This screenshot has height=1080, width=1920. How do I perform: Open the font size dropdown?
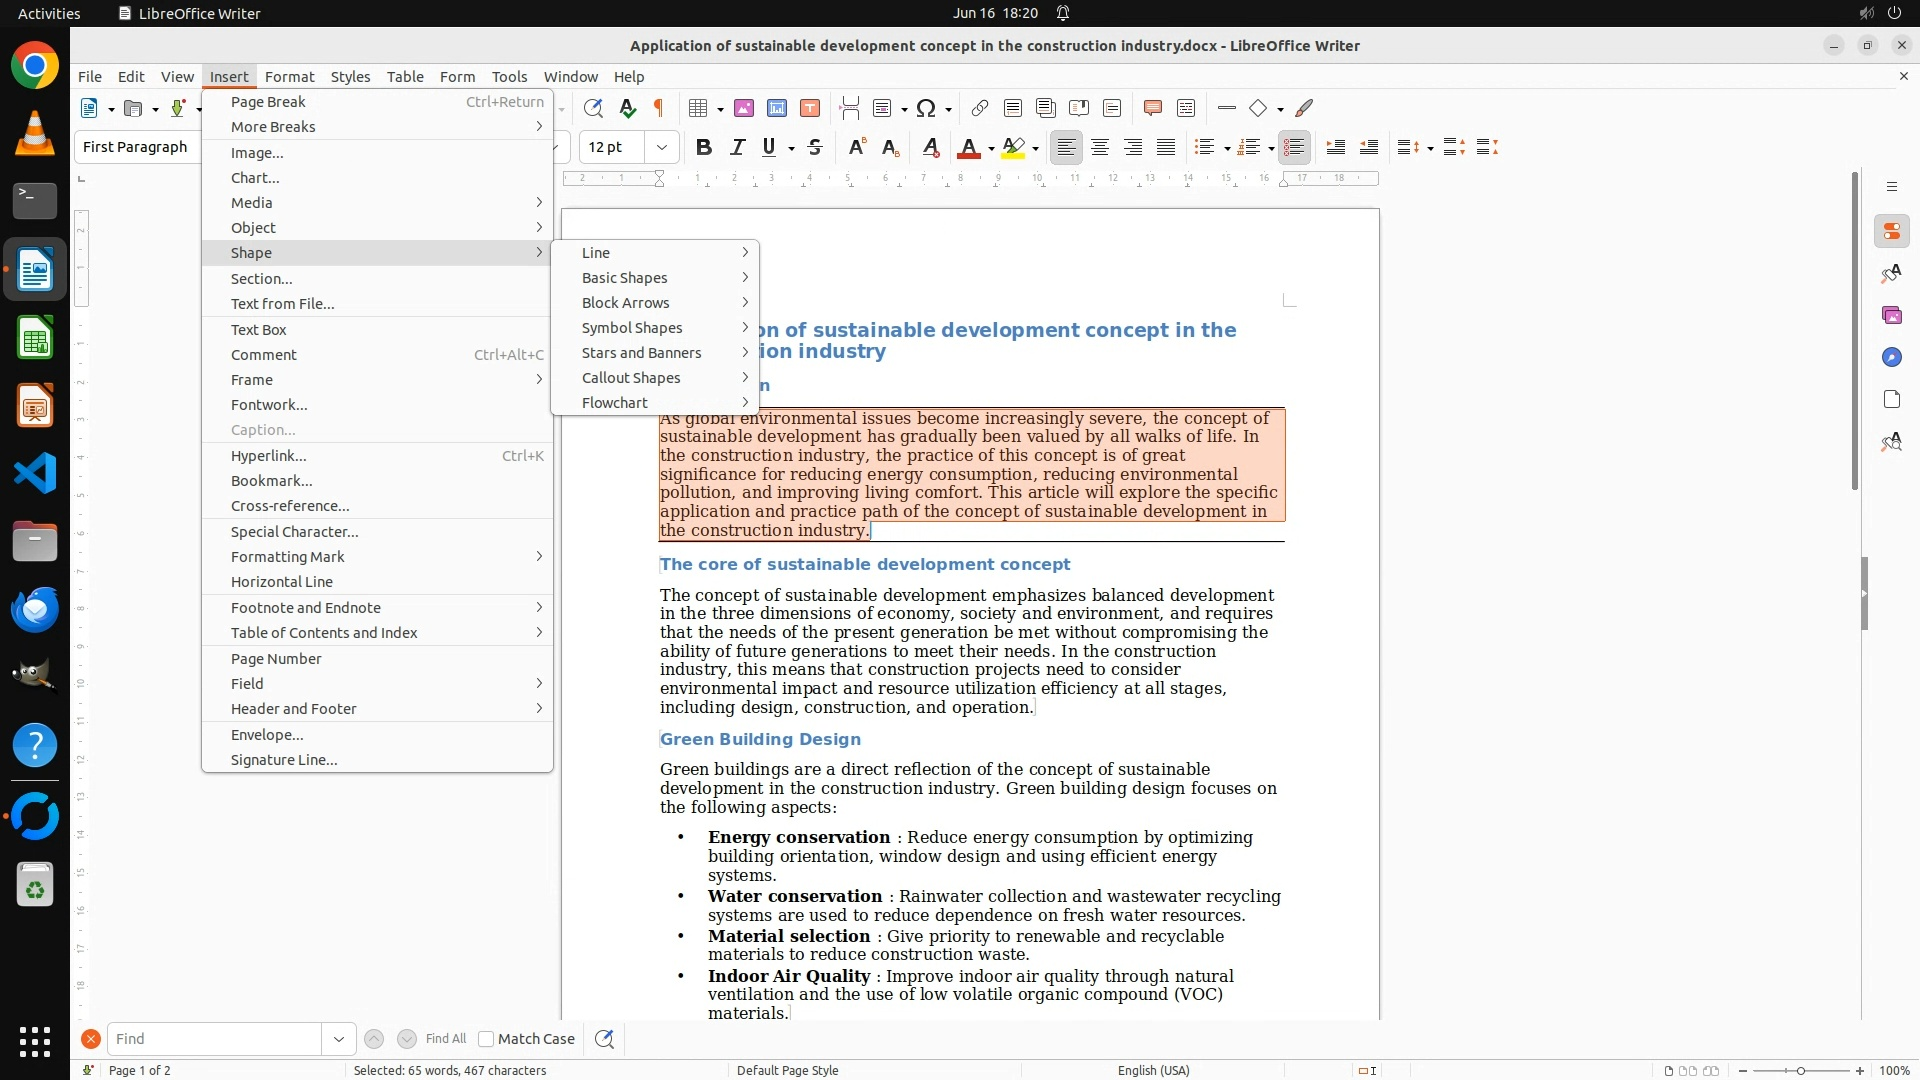(x=661, y=148)
